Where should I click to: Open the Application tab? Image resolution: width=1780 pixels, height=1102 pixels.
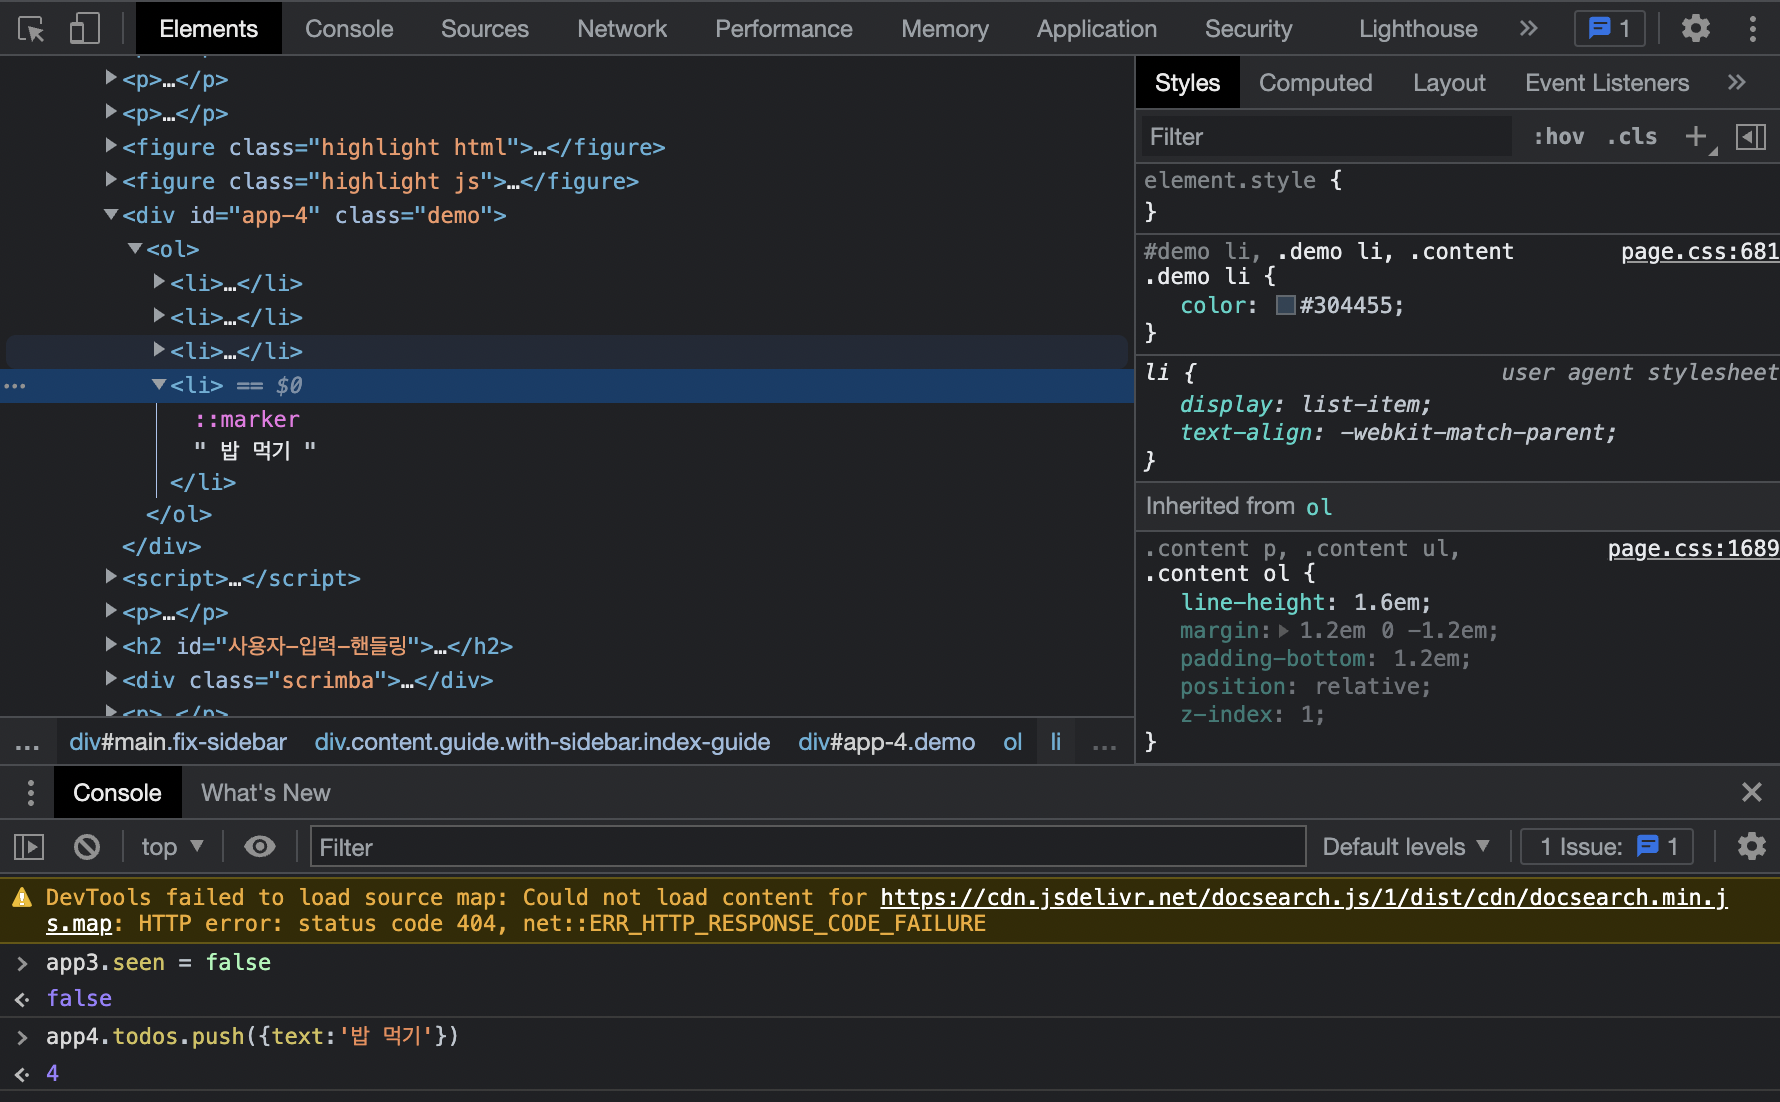click(x=1097, y=29)
